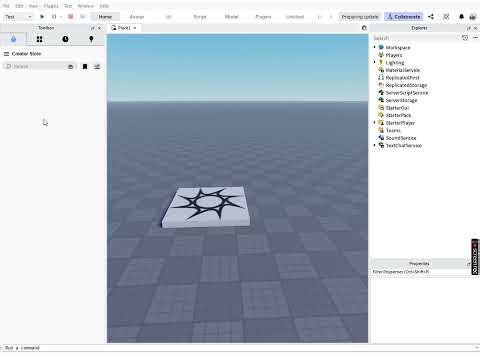Pause the running playtest
This screenshot has height=360, width=480.
point(54,17)
